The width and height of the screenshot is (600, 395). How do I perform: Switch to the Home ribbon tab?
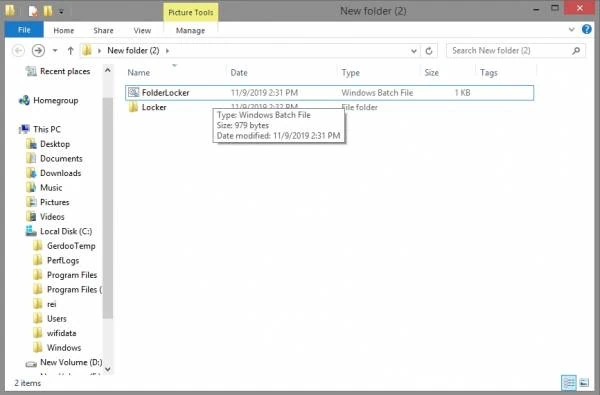click(x=64, y=31)
